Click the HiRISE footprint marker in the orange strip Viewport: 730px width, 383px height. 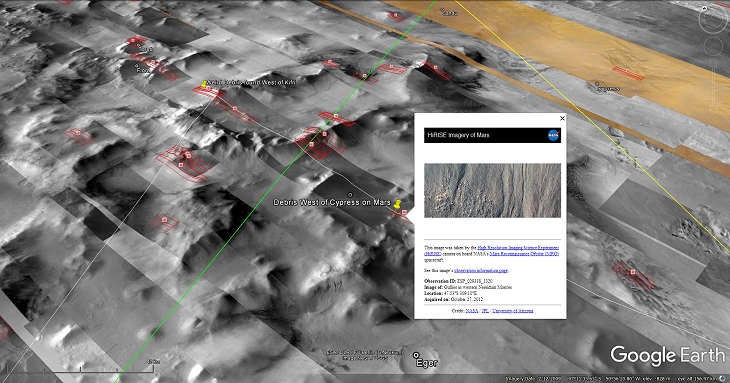pyautogui.click(x=628, y=72)
